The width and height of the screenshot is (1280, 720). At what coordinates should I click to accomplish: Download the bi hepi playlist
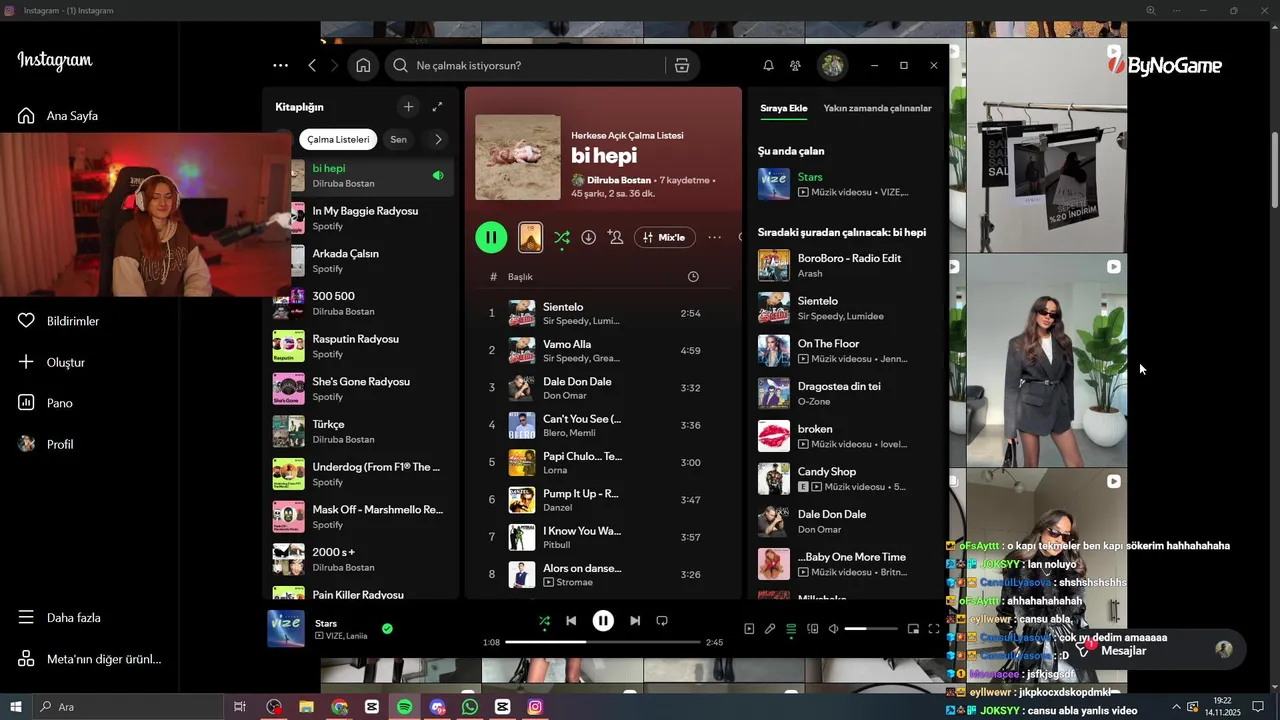(589, 237)
